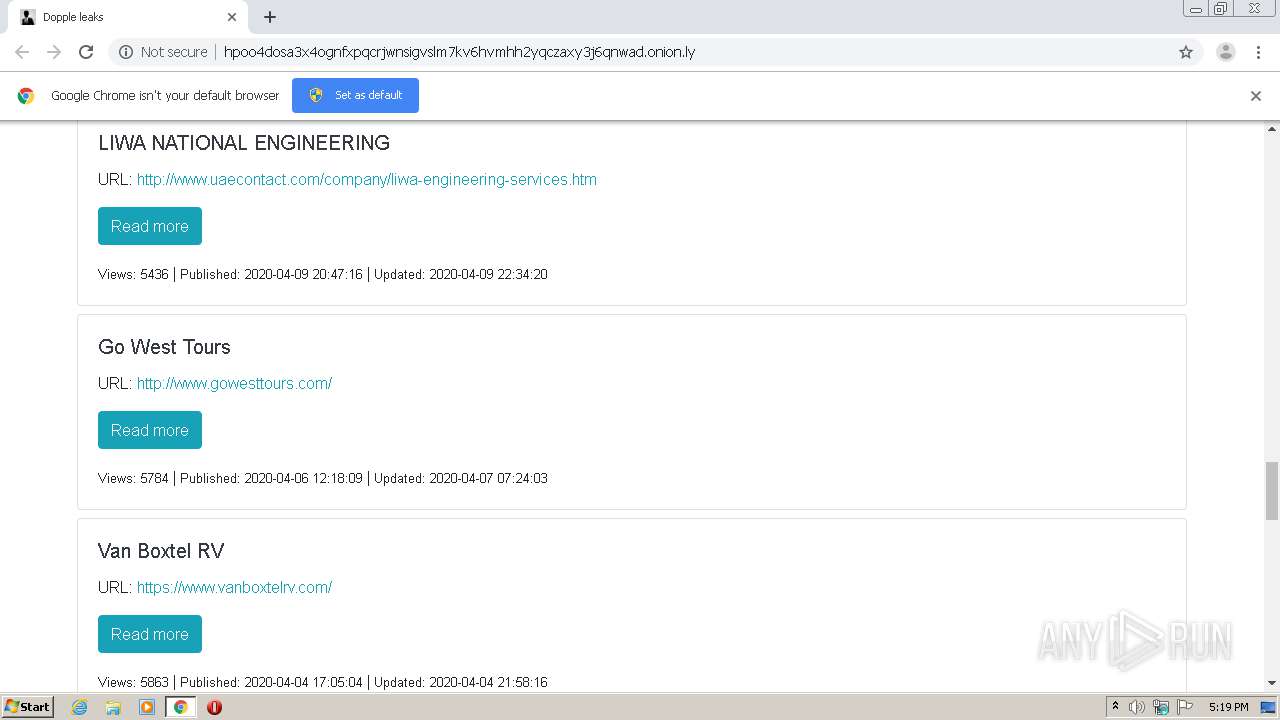Select the Go West Tours heading

pyautogui.click(x=164, y=347)
